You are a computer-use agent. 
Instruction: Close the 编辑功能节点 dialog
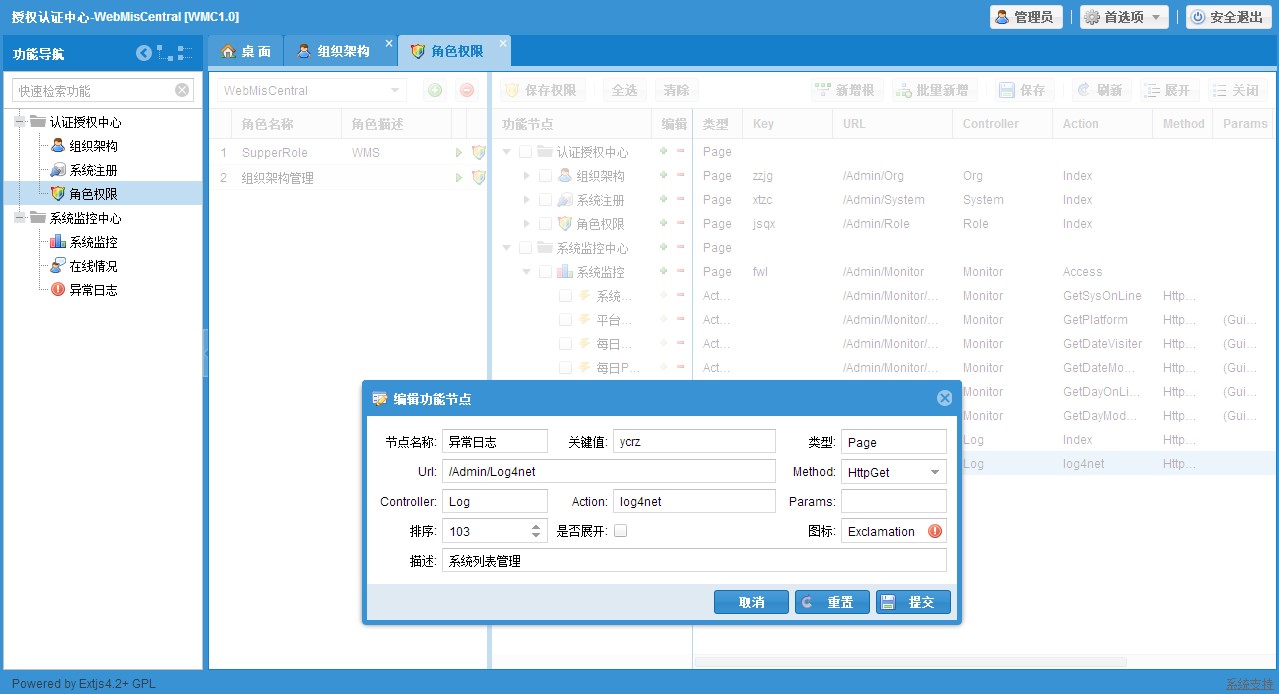(x=944, y=398)
